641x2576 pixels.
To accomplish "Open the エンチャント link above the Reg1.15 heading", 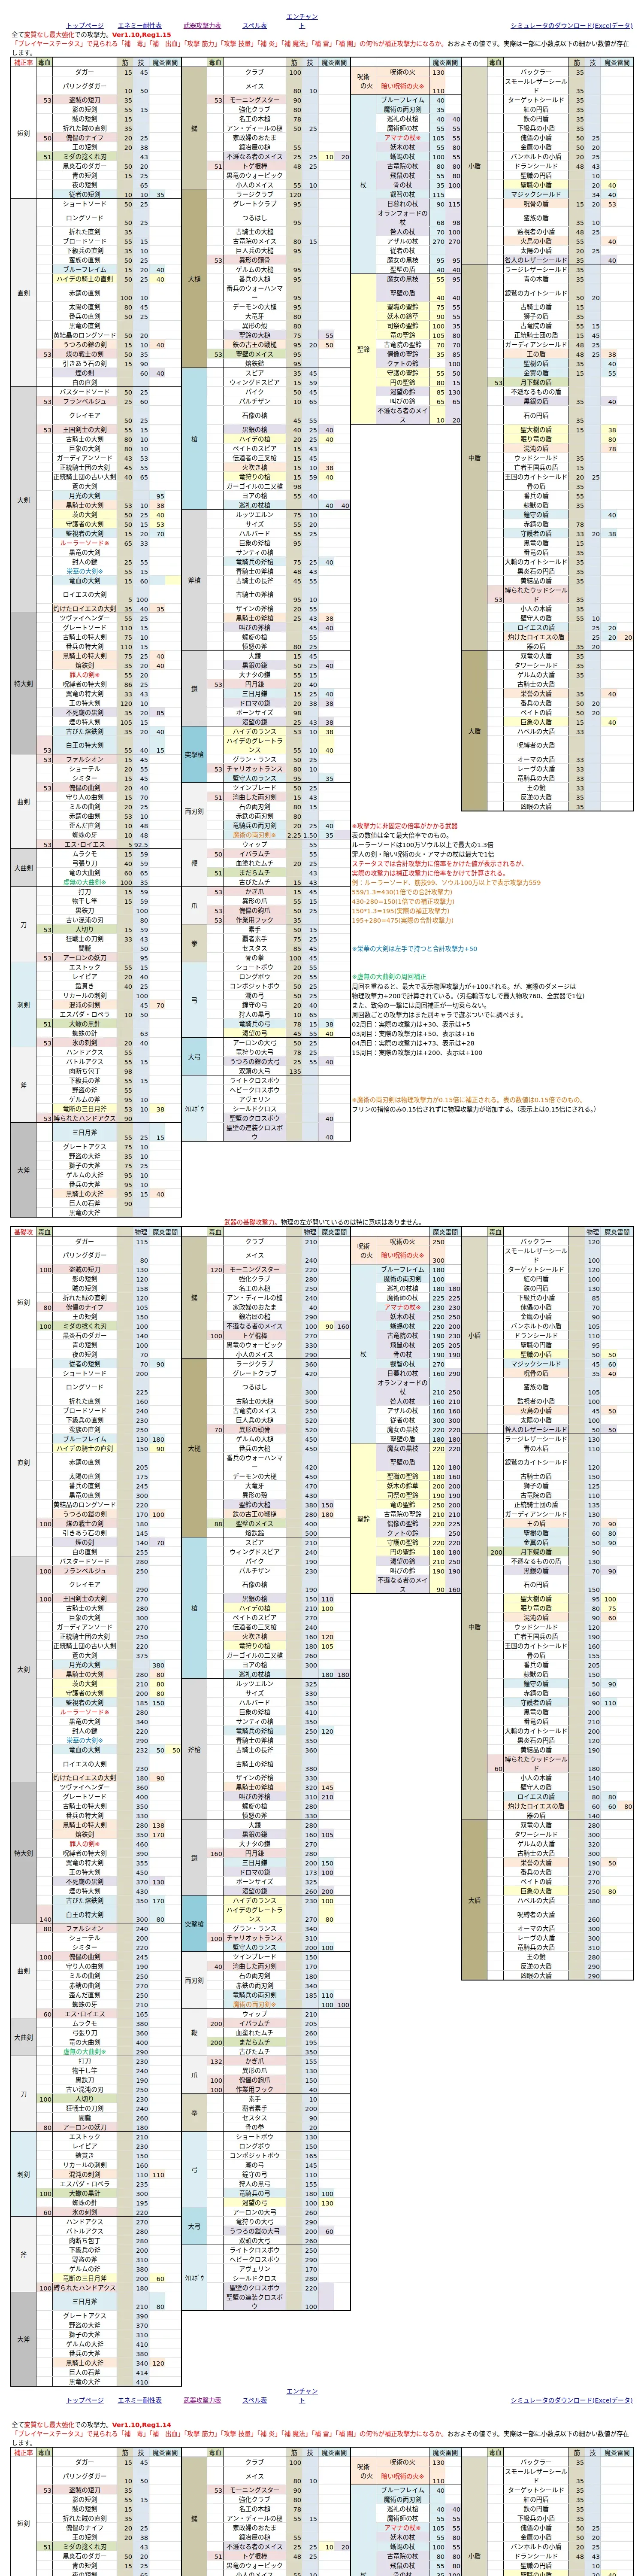I will tap(302, 21).
